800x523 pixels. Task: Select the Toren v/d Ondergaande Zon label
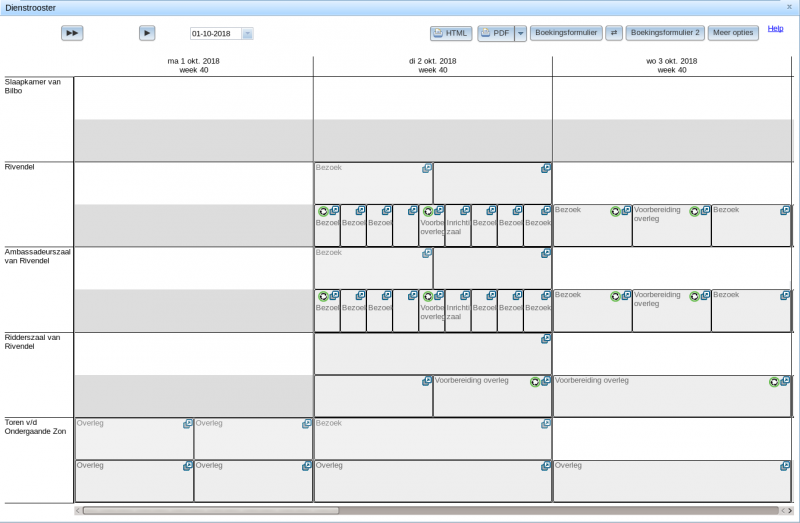pyautogui.click(x=35, y=427)
